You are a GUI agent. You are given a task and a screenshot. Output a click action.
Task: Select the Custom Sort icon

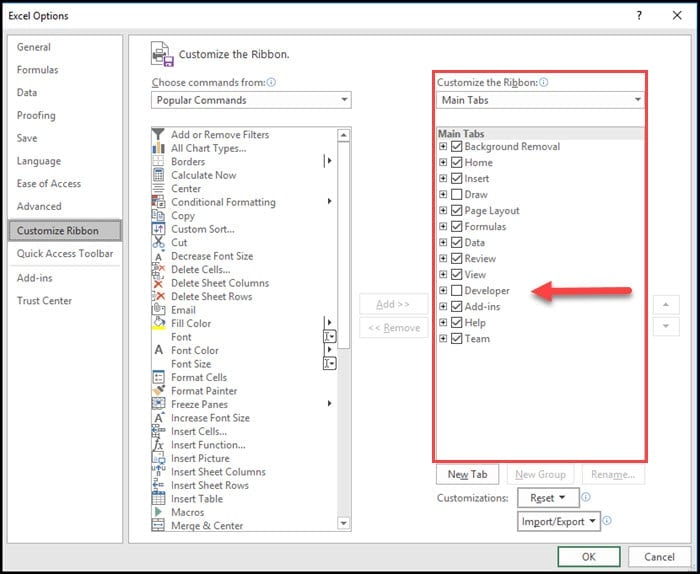(x=158, y=229)
